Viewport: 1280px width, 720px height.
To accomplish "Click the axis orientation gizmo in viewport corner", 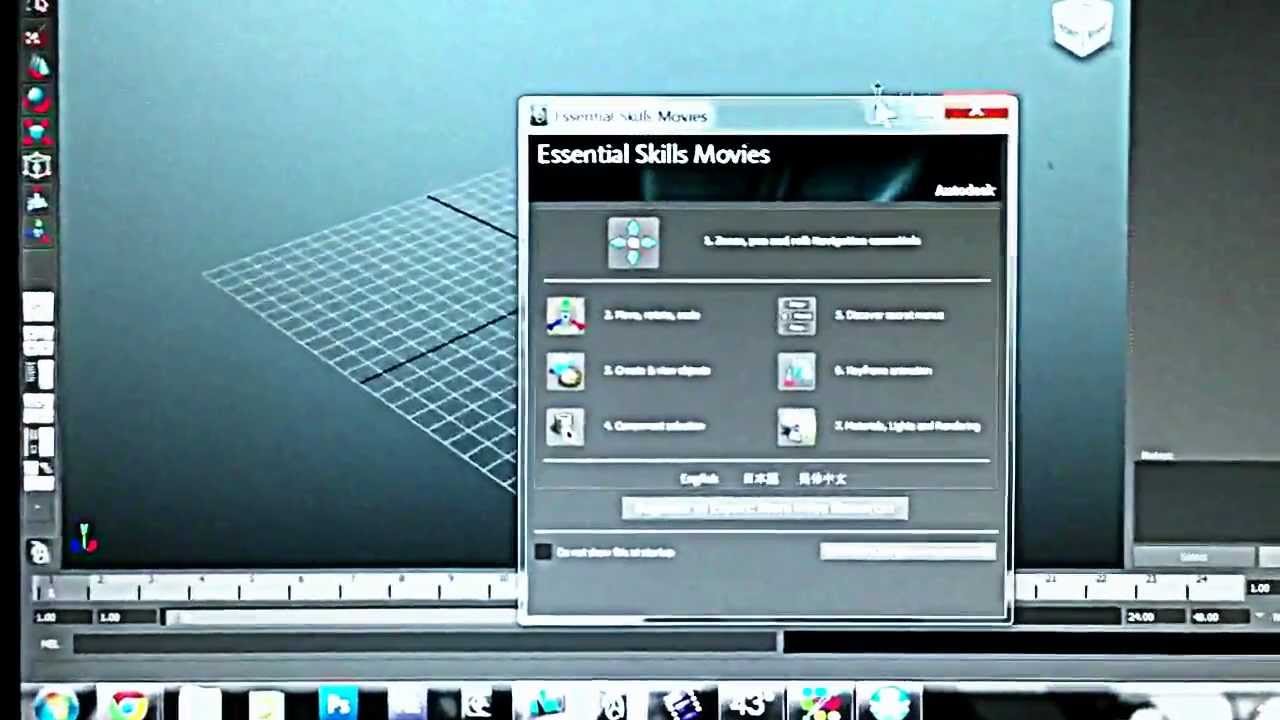I will (85, 539).
